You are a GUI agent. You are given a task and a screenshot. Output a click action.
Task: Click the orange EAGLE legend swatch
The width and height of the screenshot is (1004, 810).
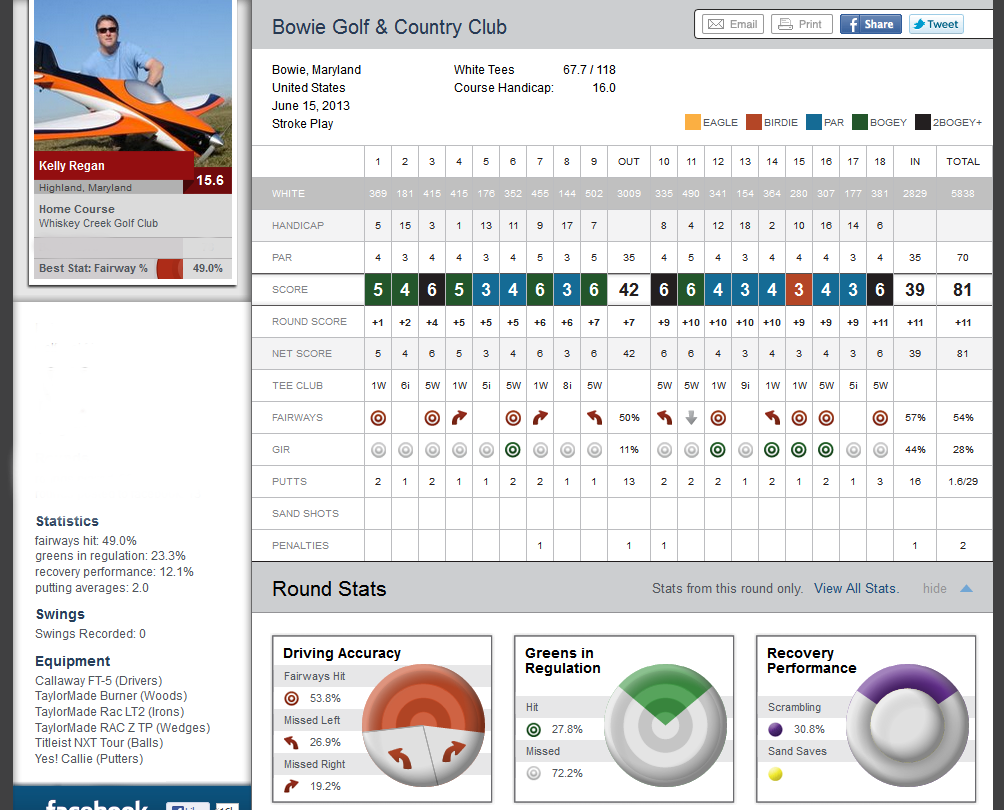pyautogui.click(x=692, y=122)
